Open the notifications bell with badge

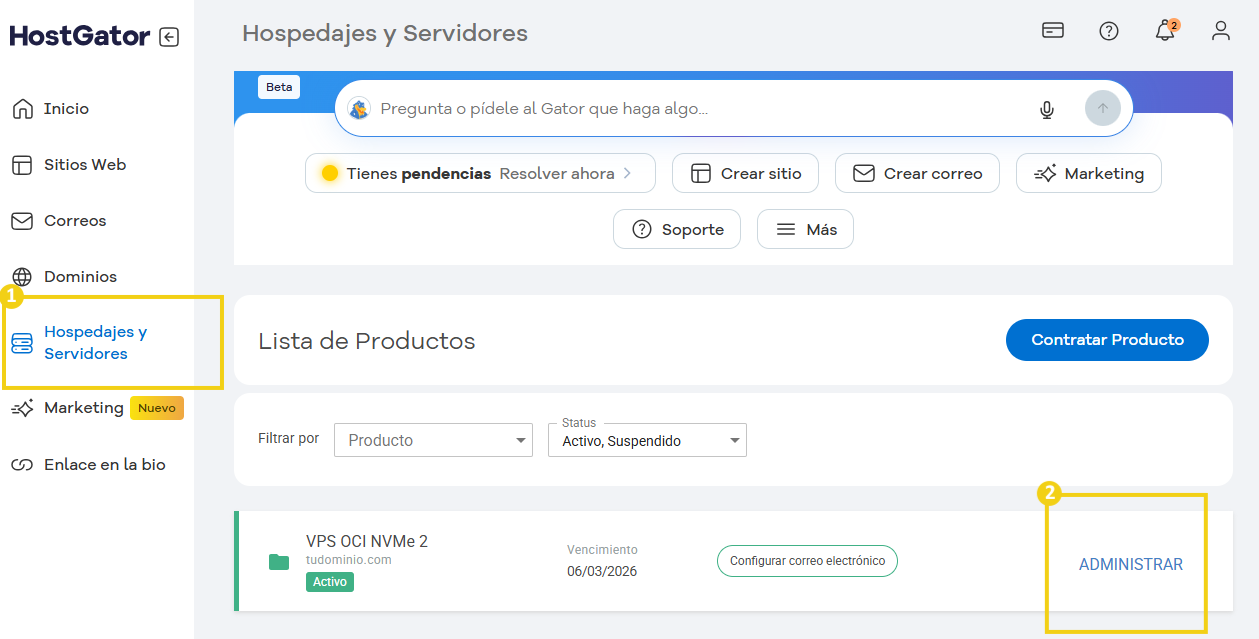coord(1164,31)
